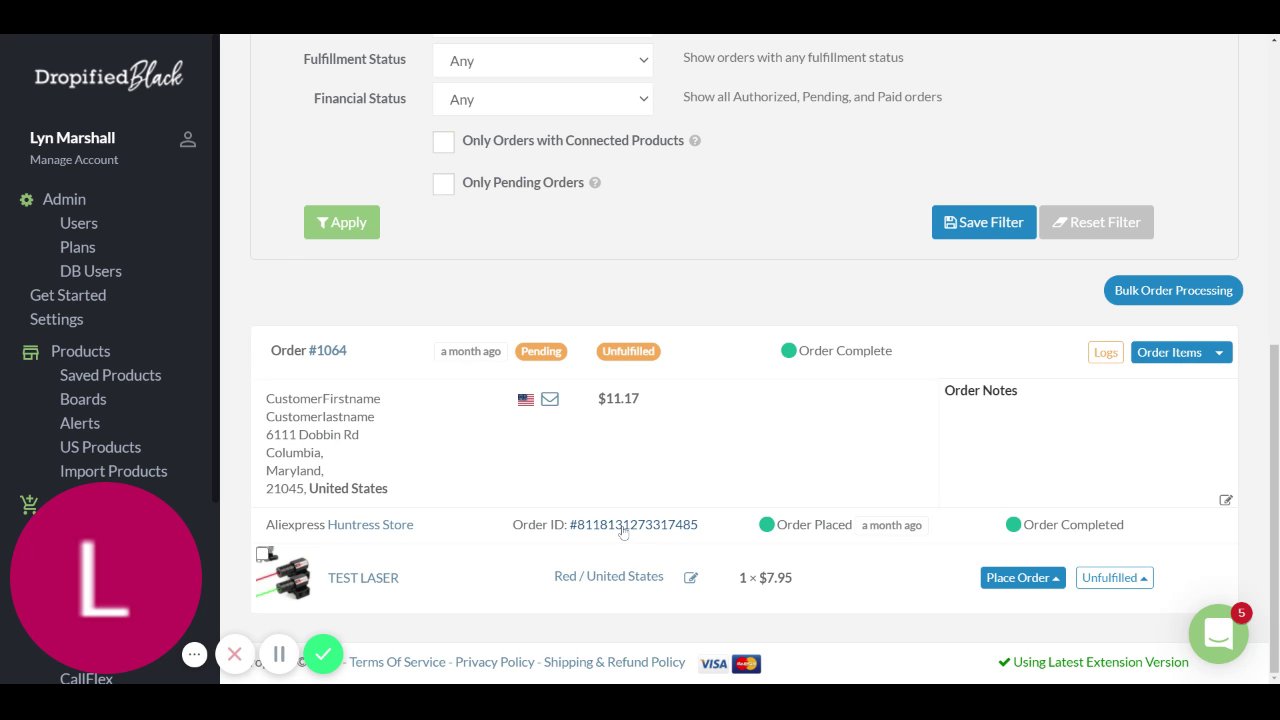Click the Using Latest Extension Version status

1094,662
